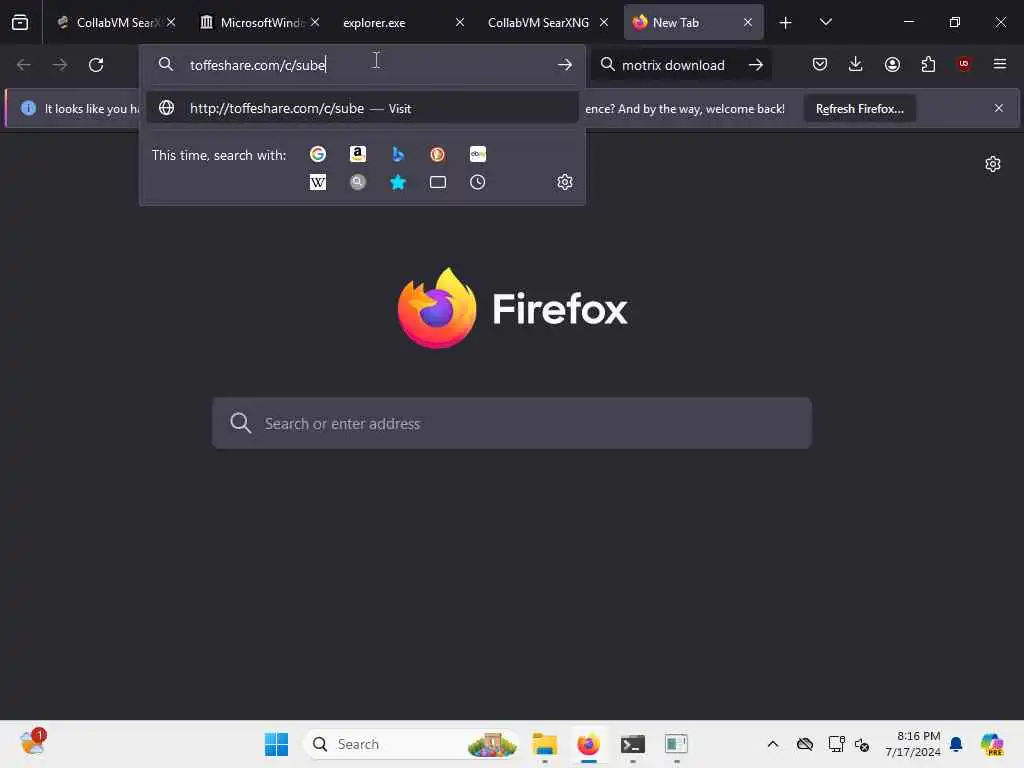Open the Extensions puzzle icon

pyautogui.click(x=928, y=64)
